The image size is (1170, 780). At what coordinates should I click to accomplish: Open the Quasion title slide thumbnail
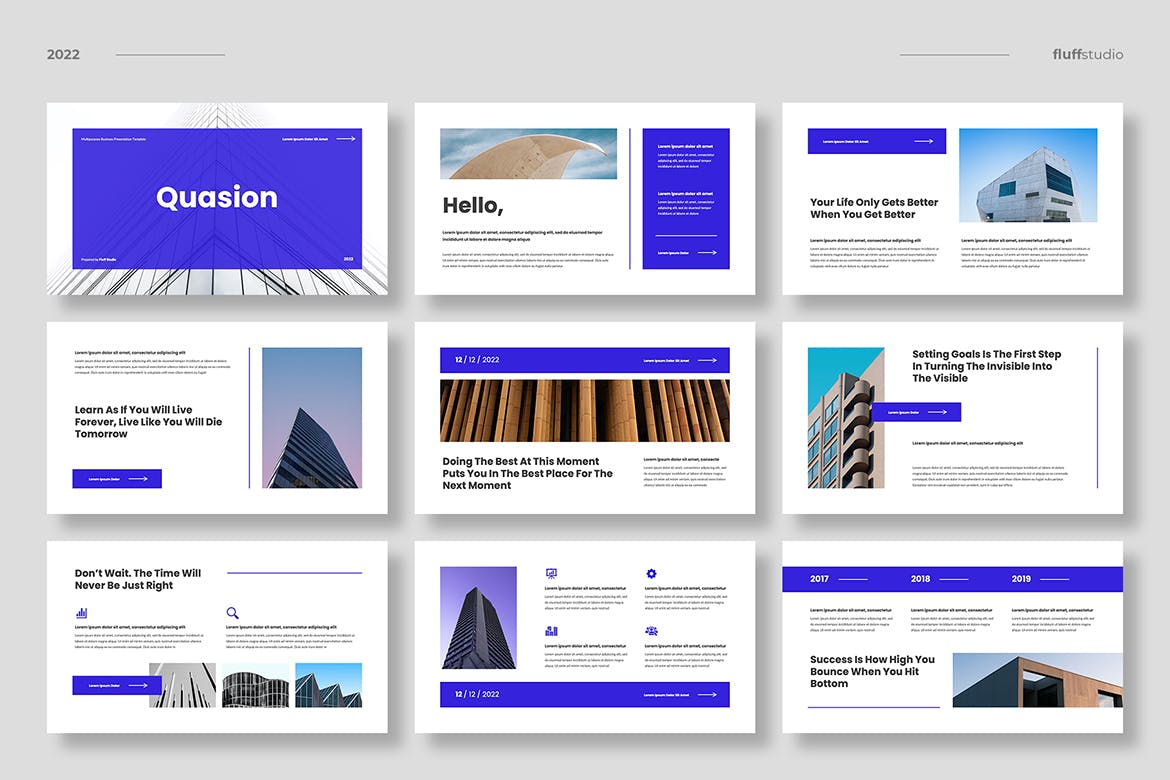[217, 198]
